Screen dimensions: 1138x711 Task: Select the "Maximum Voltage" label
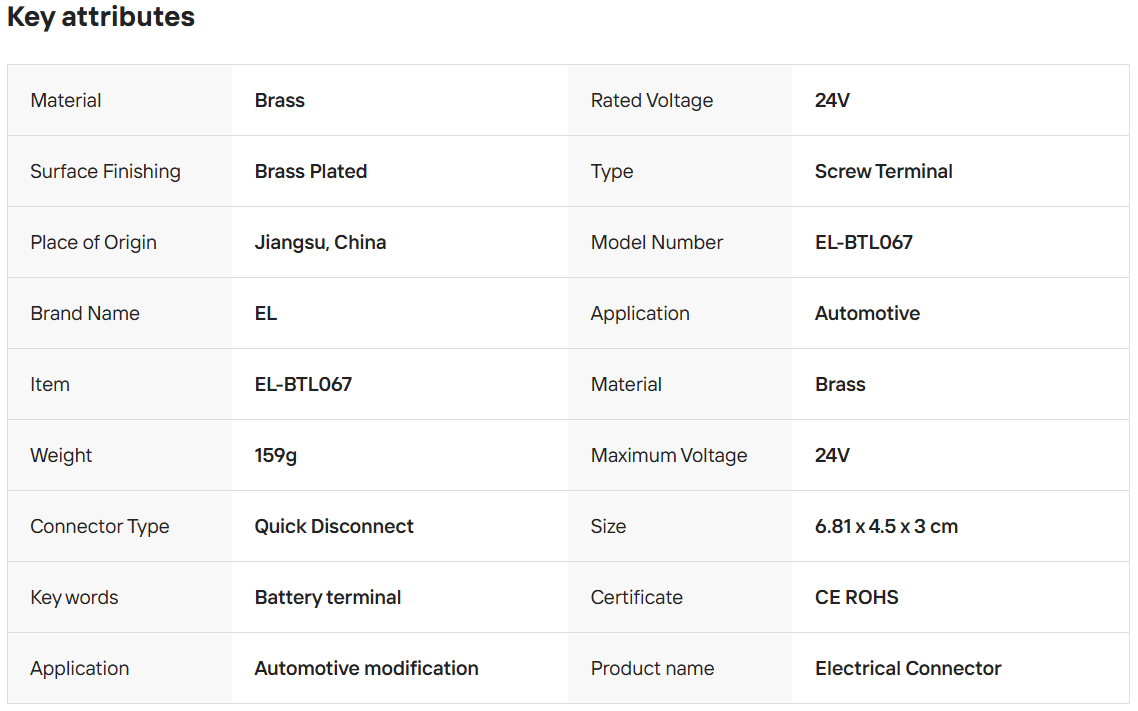click(x=669, y=455)
